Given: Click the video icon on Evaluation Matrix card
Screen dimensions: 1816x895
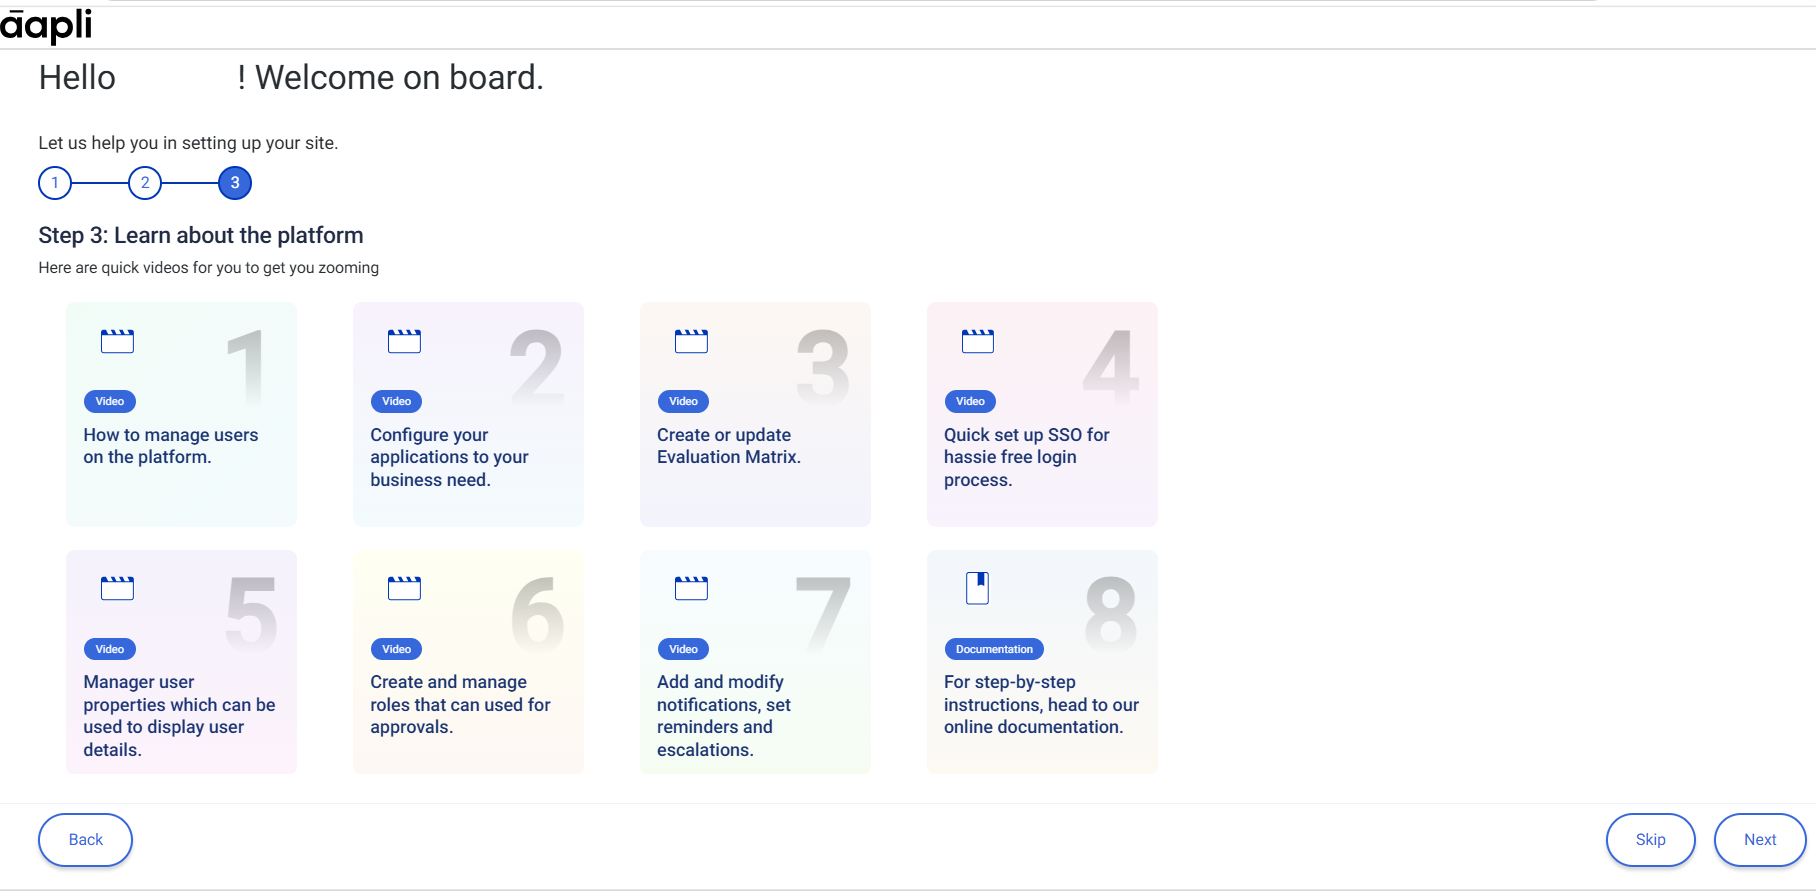Looking at the screenshot, I should pyautogui.click(x=691, y=341).
